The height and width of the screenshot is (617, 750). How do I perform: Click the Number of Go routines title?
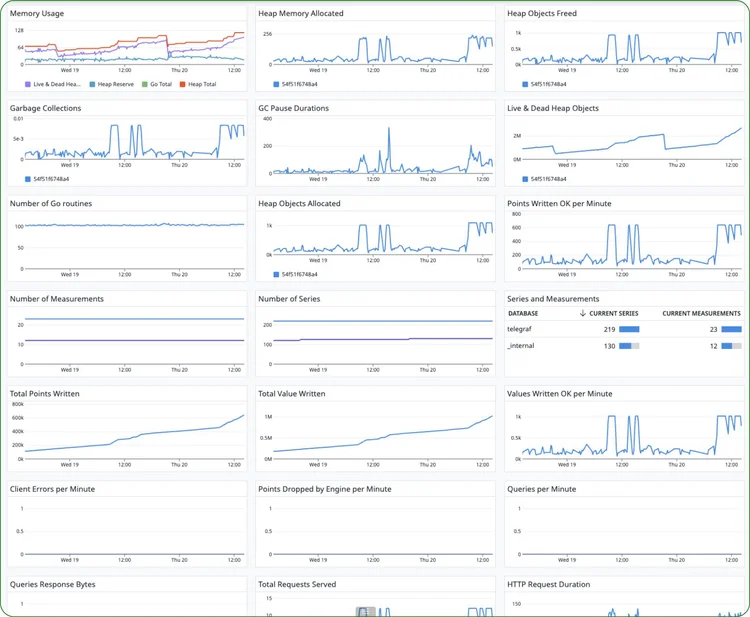click(51, 203)
